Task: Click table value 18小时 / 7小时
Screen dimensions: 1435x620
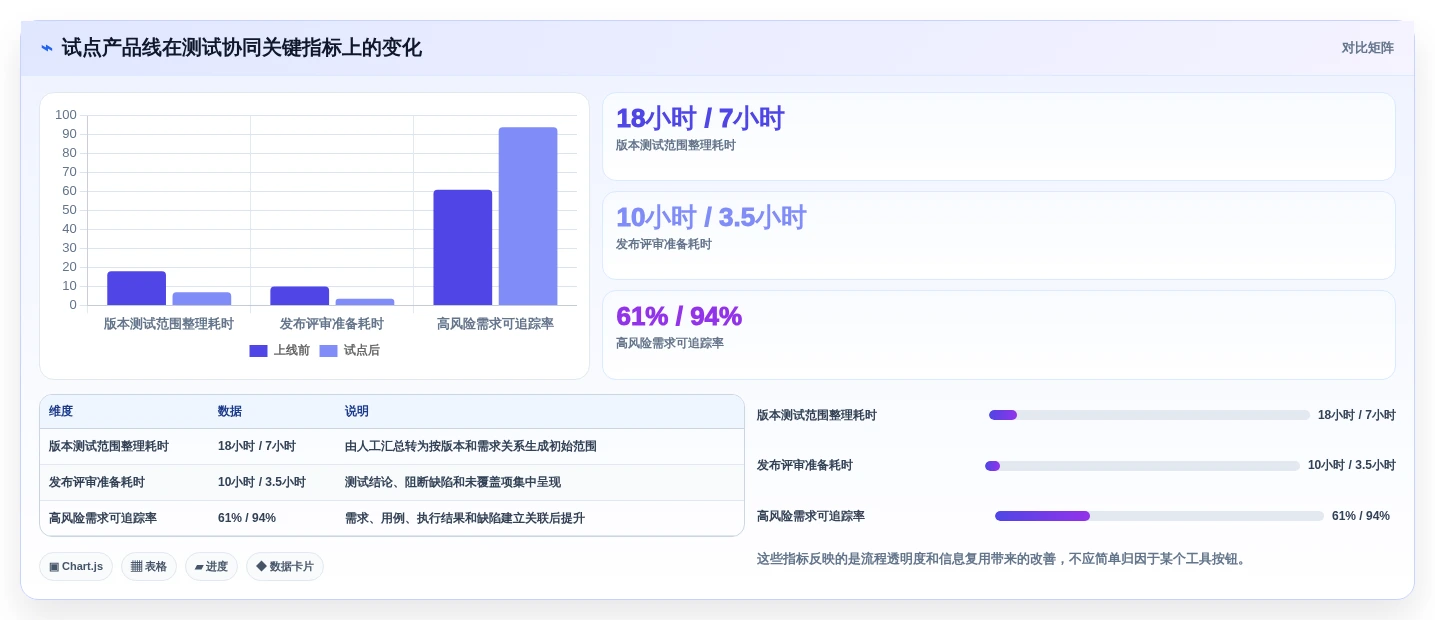Action: click(257, 446)
